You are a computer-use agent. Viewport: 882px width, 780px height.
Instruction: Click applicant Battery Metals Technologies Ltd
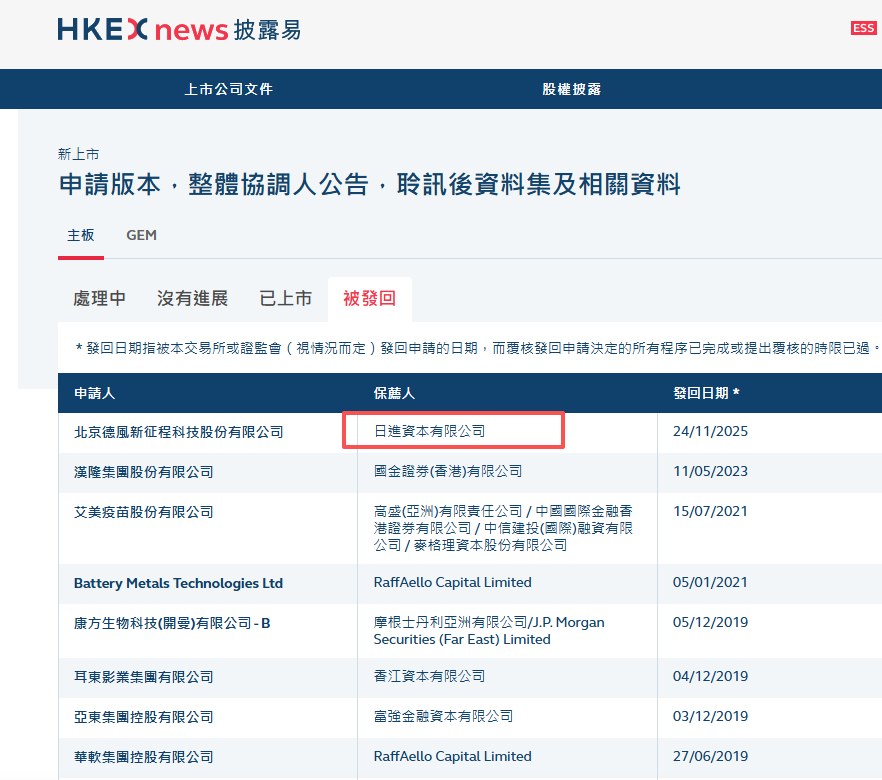[178, 583]
